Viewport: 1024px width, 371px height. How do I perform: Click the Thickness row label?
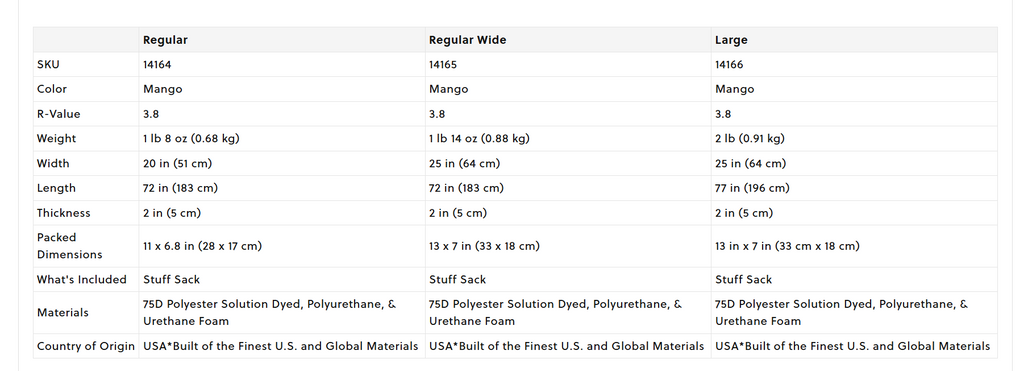(63, 213)
